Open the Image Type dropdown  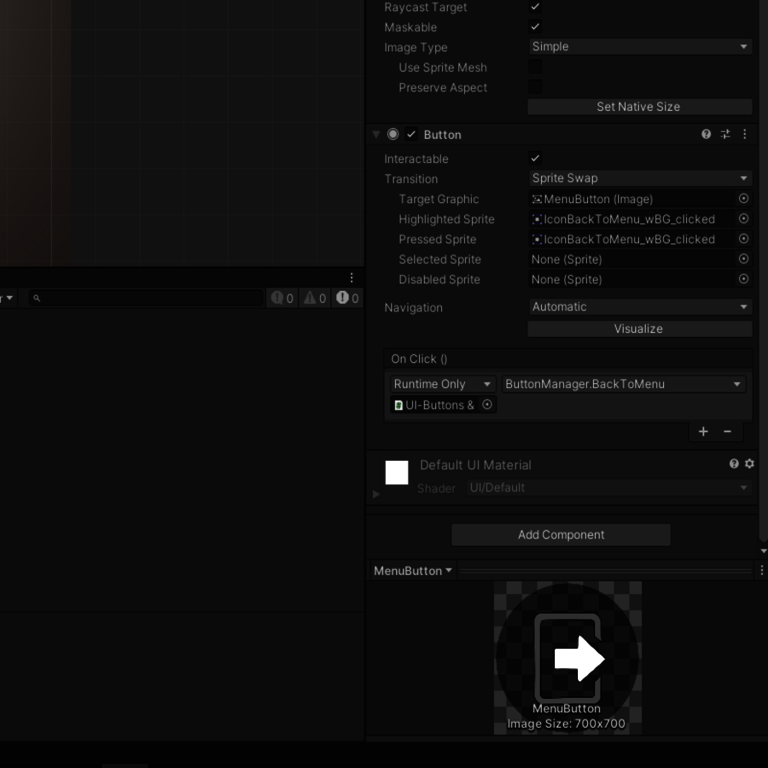click(x=640, y=47)
